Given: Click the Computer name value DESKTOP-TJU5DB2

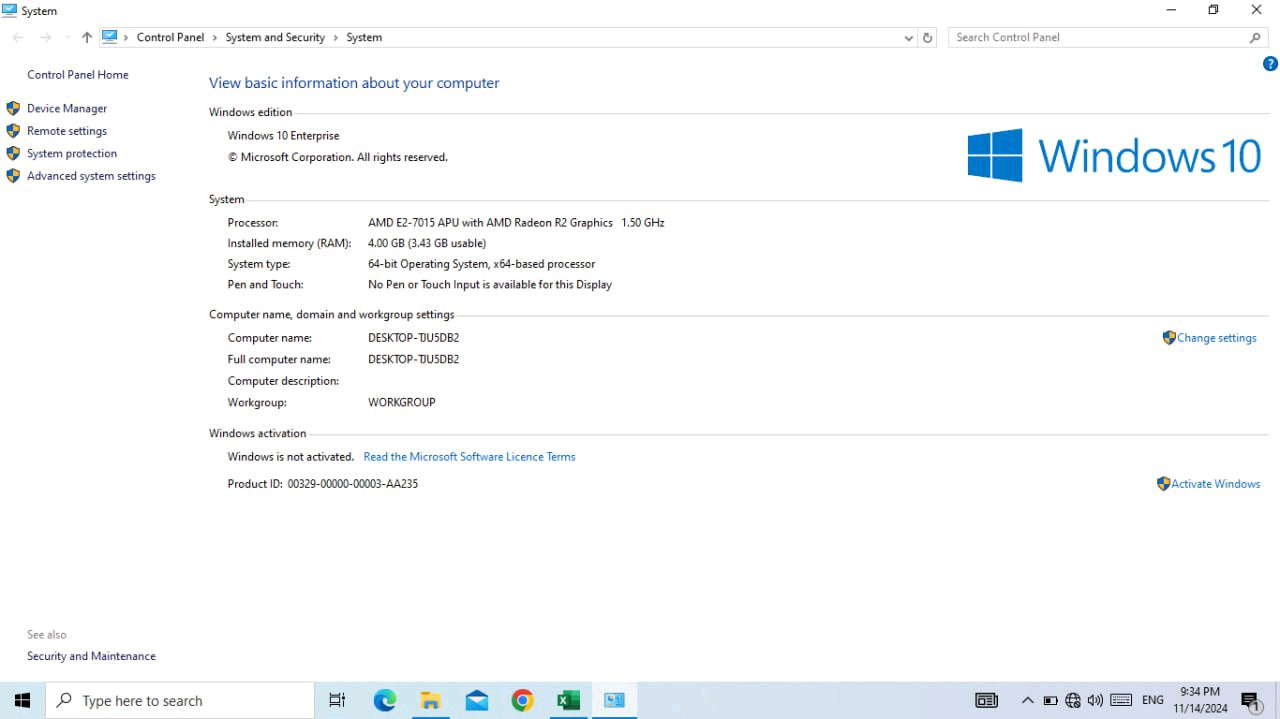Looking at the screenshot, I should (413, 338).
